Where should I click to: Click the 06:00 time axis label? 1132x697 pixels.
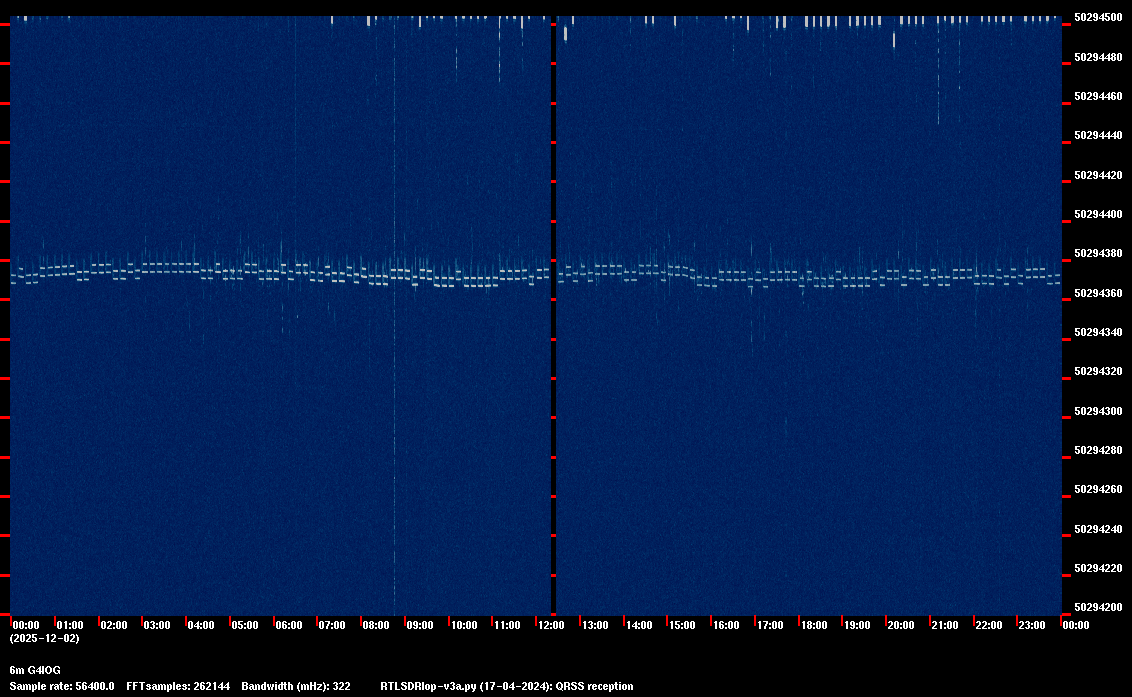(289, 625)
